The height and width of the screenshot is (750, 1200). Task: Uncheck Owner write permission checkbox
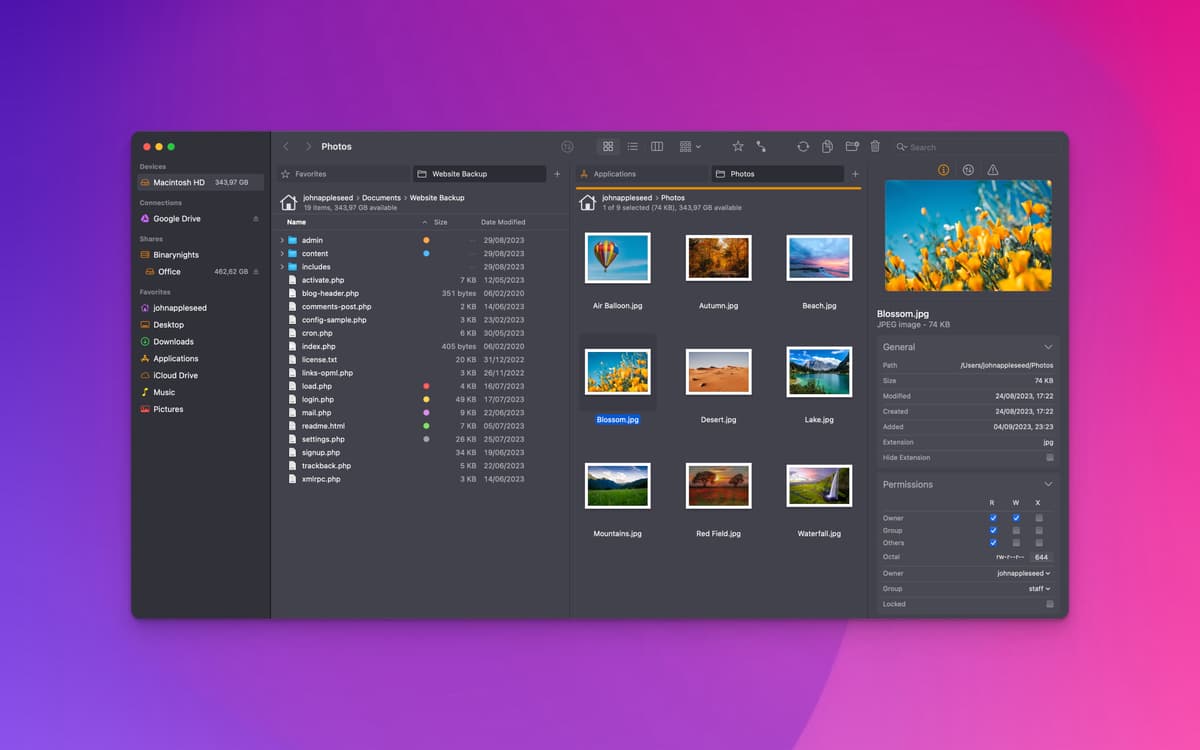pos(1016,518)
